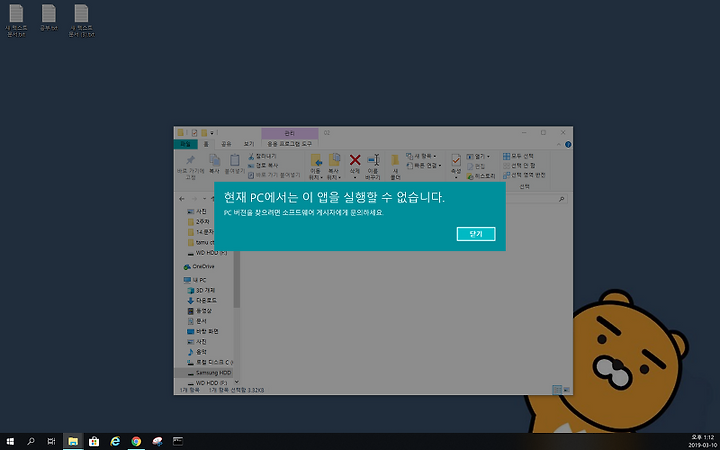The width and height of the screenshot is (720, 450).
Task: Click 경로 복사 in the clipboard group
Action: click(263, 165)
